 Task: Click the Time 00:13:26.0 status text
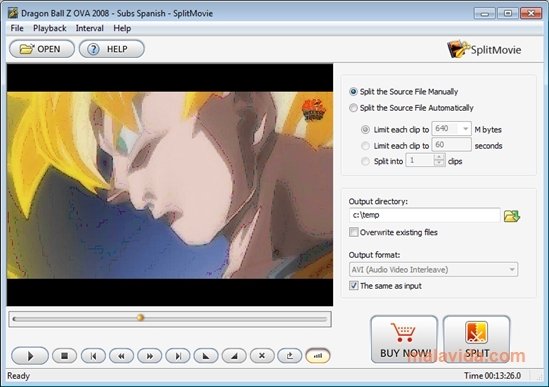492,376
